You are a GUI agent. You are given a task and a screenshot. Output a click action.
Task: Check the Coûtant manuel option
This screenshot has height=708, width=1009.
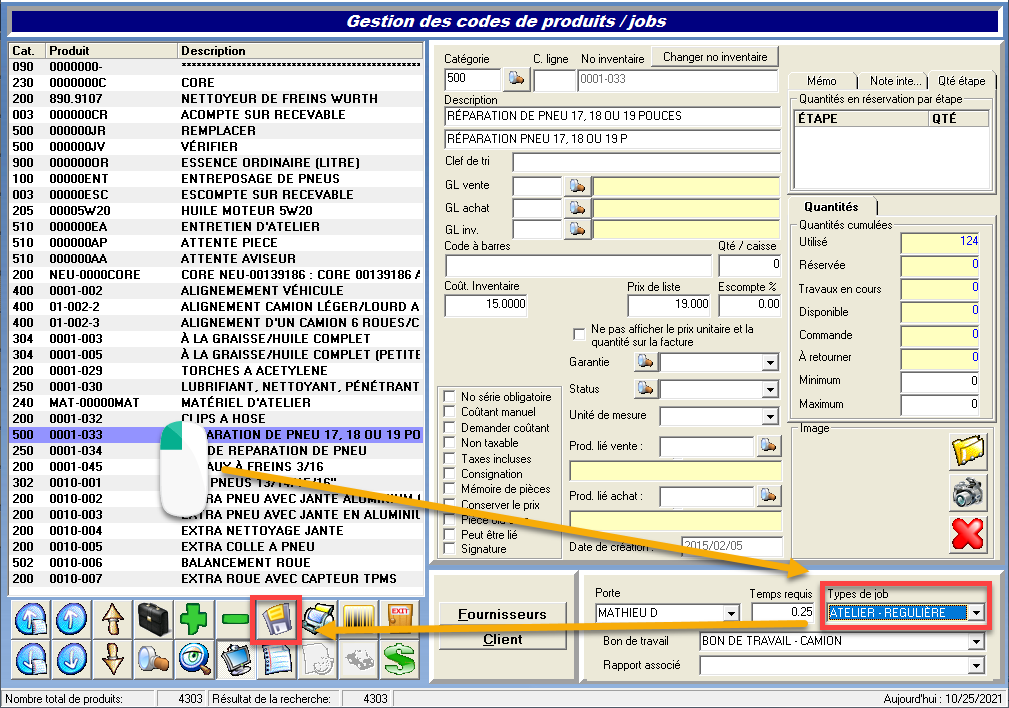tap(450, 412)
